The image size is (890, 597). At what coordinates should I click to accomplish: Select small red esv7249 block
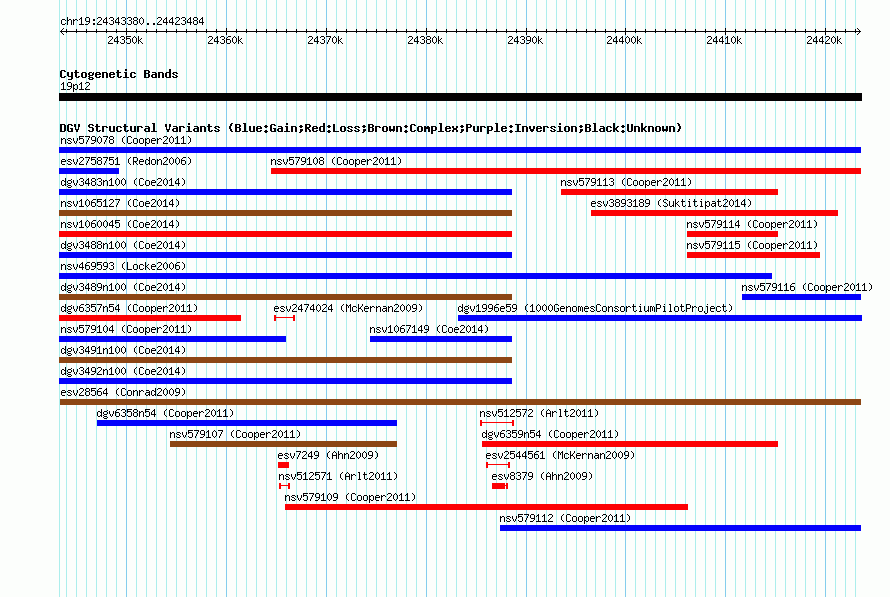point(283,465)
